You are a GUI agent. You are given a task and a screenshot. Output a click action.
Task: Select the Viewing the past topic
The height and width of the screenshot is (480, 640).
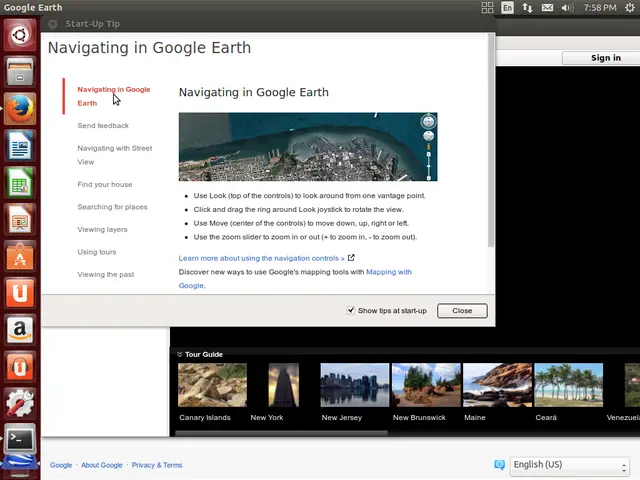coord(106,274)
